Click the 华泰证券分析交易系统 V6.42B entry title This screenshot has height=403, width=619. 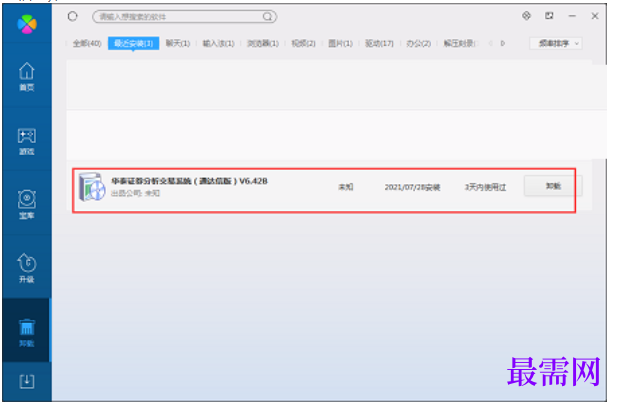pos(189,181)
